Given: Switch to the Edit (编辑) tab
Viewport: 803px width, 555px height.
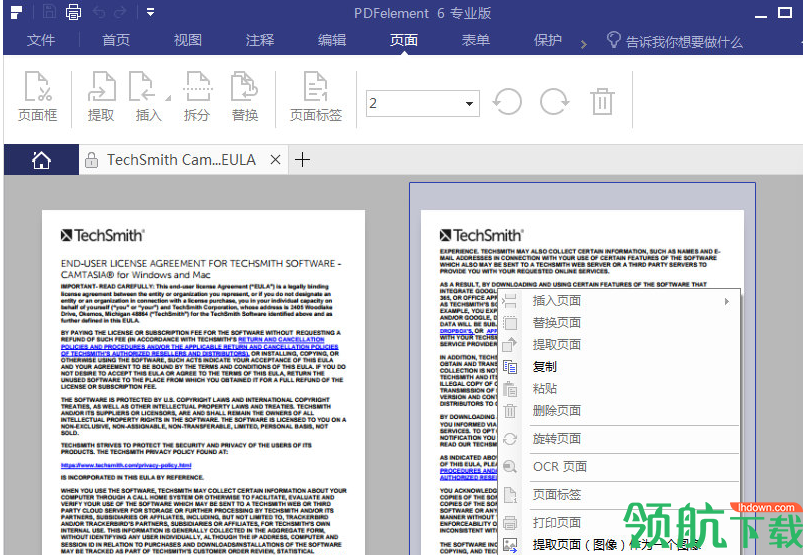Looking at the screenshot, I should 332,40.
